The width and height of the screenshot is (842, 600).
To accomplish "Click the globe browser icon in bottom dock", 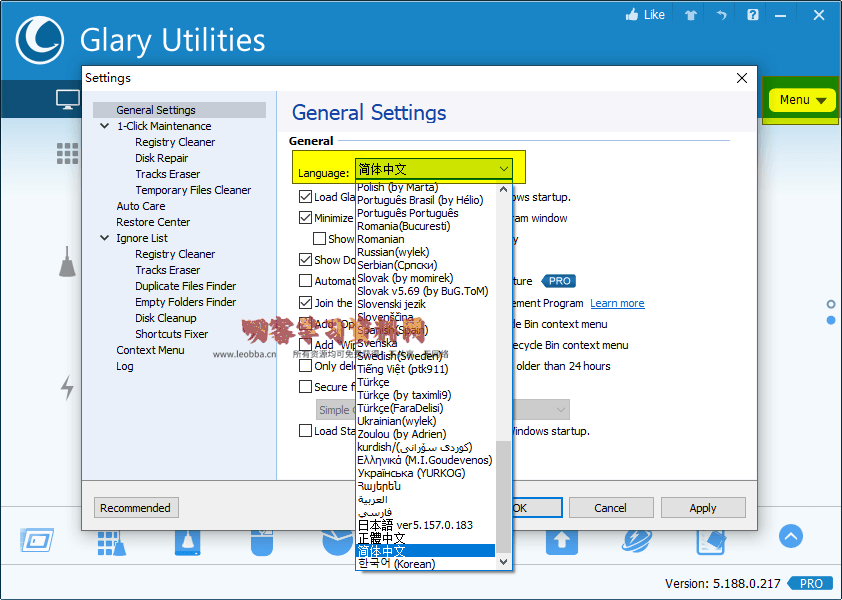I will tap(636, 540).
